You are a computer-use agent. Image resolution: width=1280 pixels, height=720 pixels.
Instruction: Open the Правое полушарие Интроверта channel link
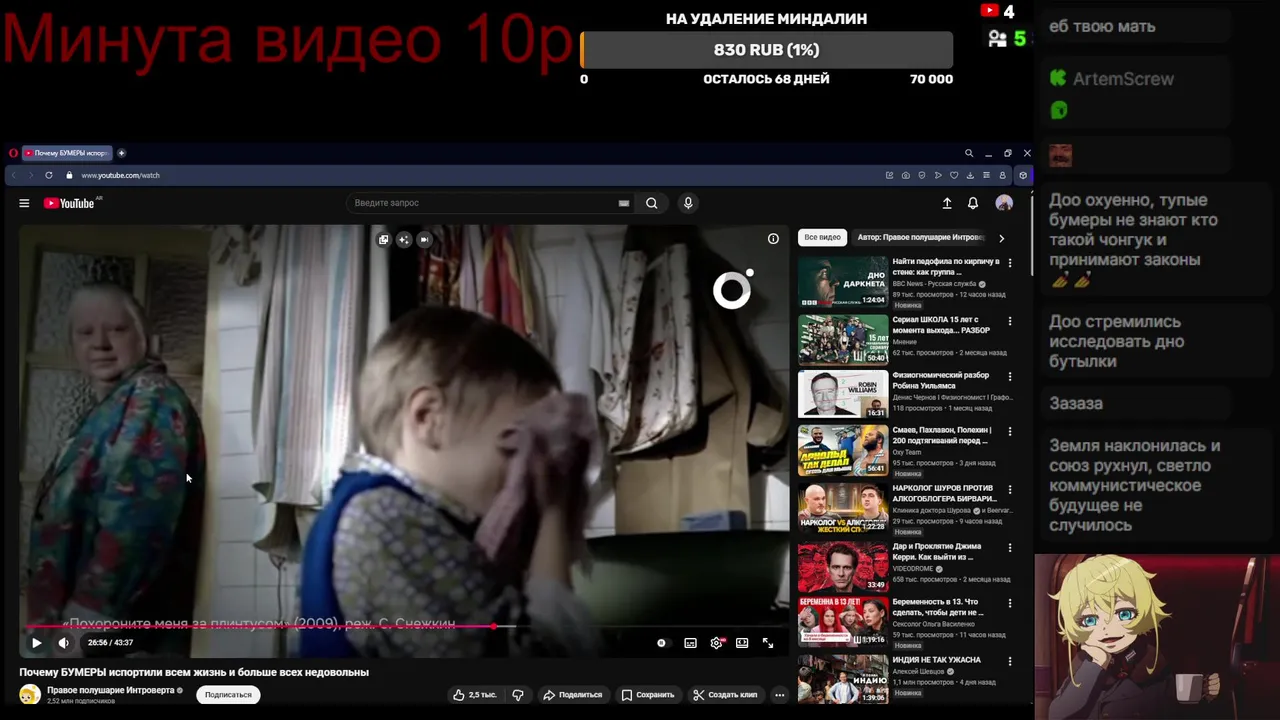(111, 690)
